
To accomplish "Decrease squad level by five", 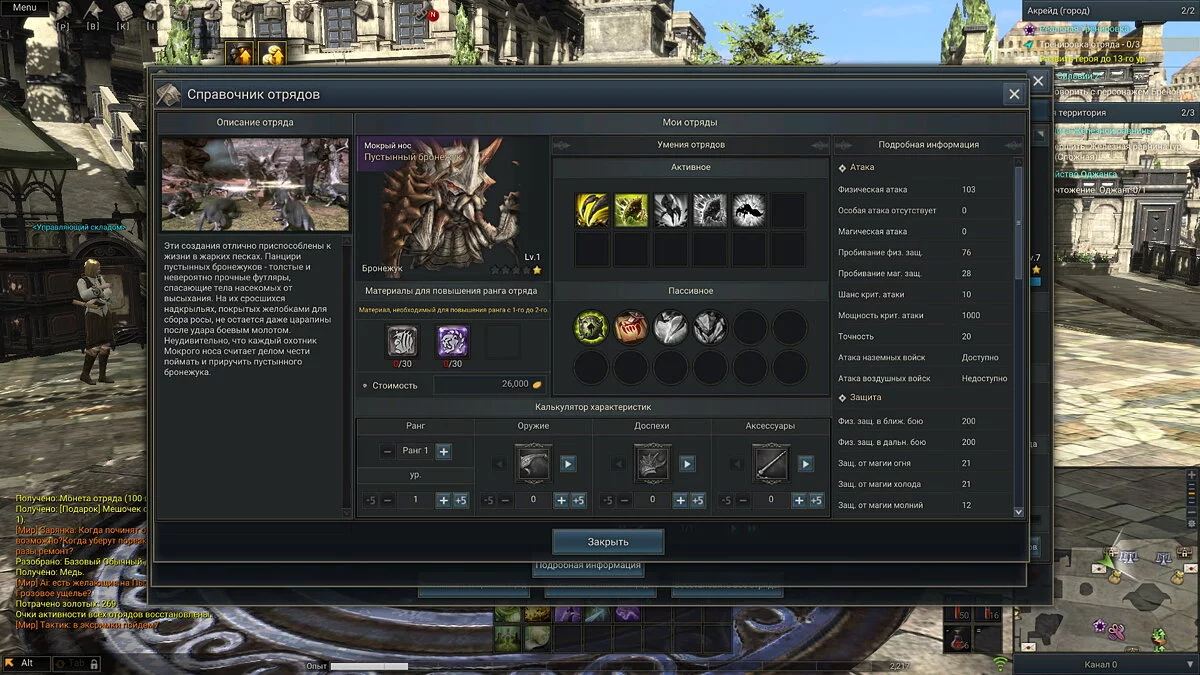I will 370,500.
